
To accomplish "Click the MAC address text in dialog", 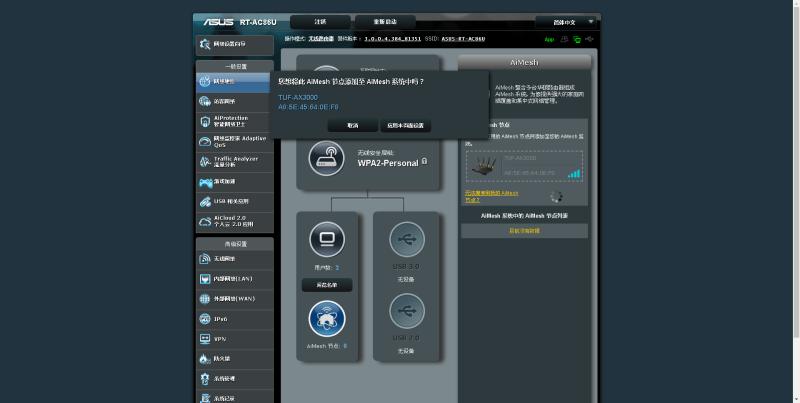I will [x=308, y=107].
